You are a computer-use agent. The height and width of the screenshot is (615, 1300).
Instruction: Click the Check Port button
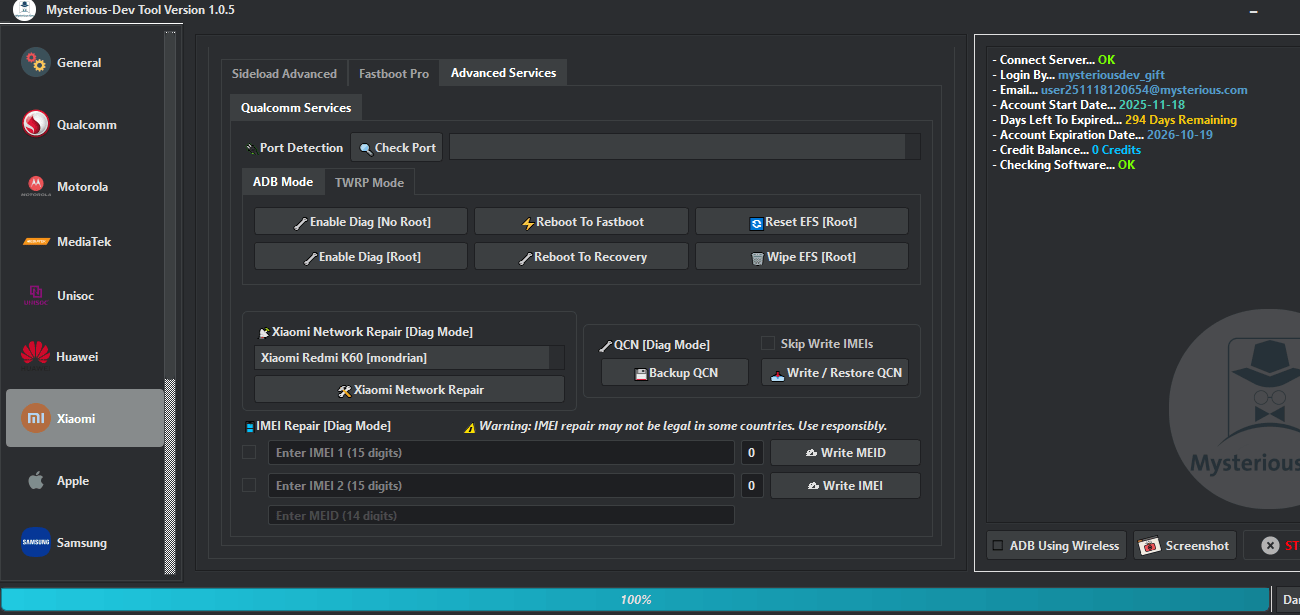(396, 147)
